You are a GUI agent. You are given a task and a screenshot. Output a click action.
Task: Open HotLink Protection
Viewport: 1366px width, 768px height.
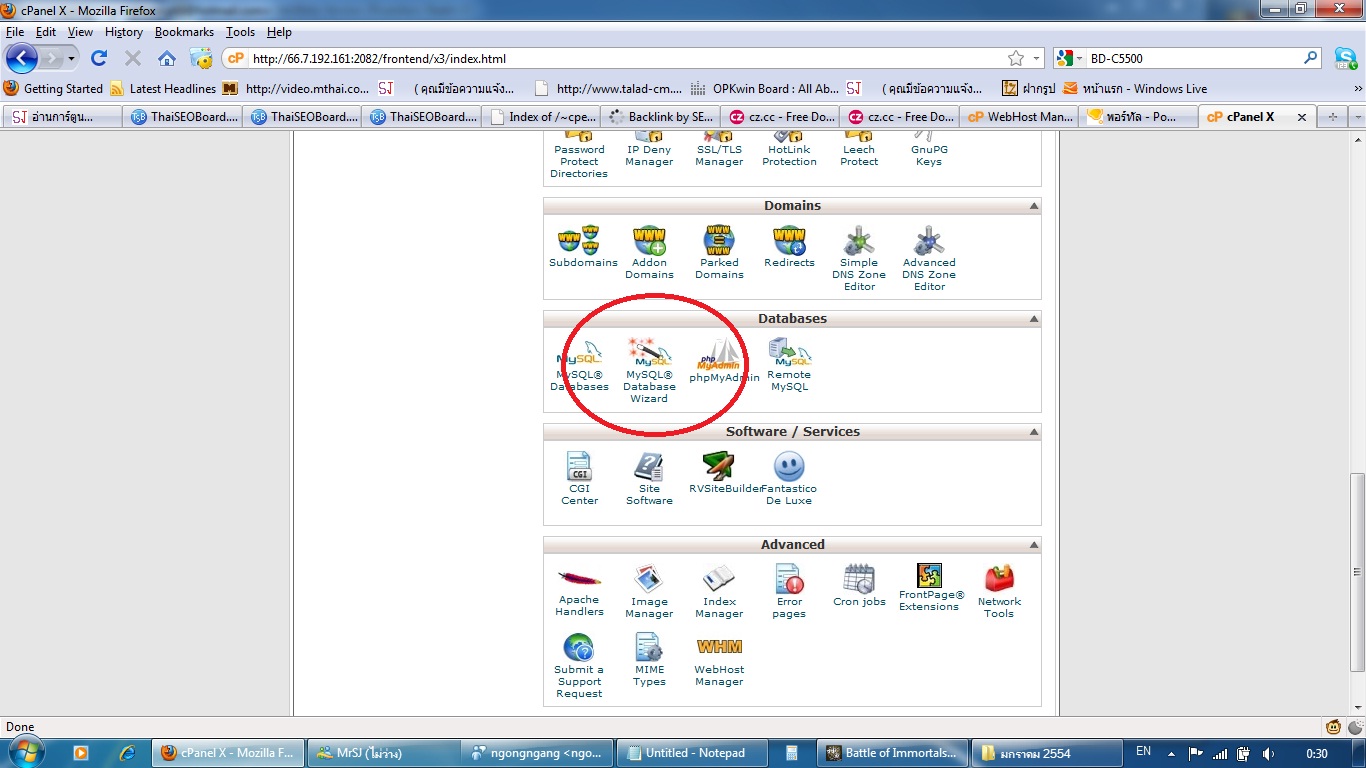click(x=789, y=148)
